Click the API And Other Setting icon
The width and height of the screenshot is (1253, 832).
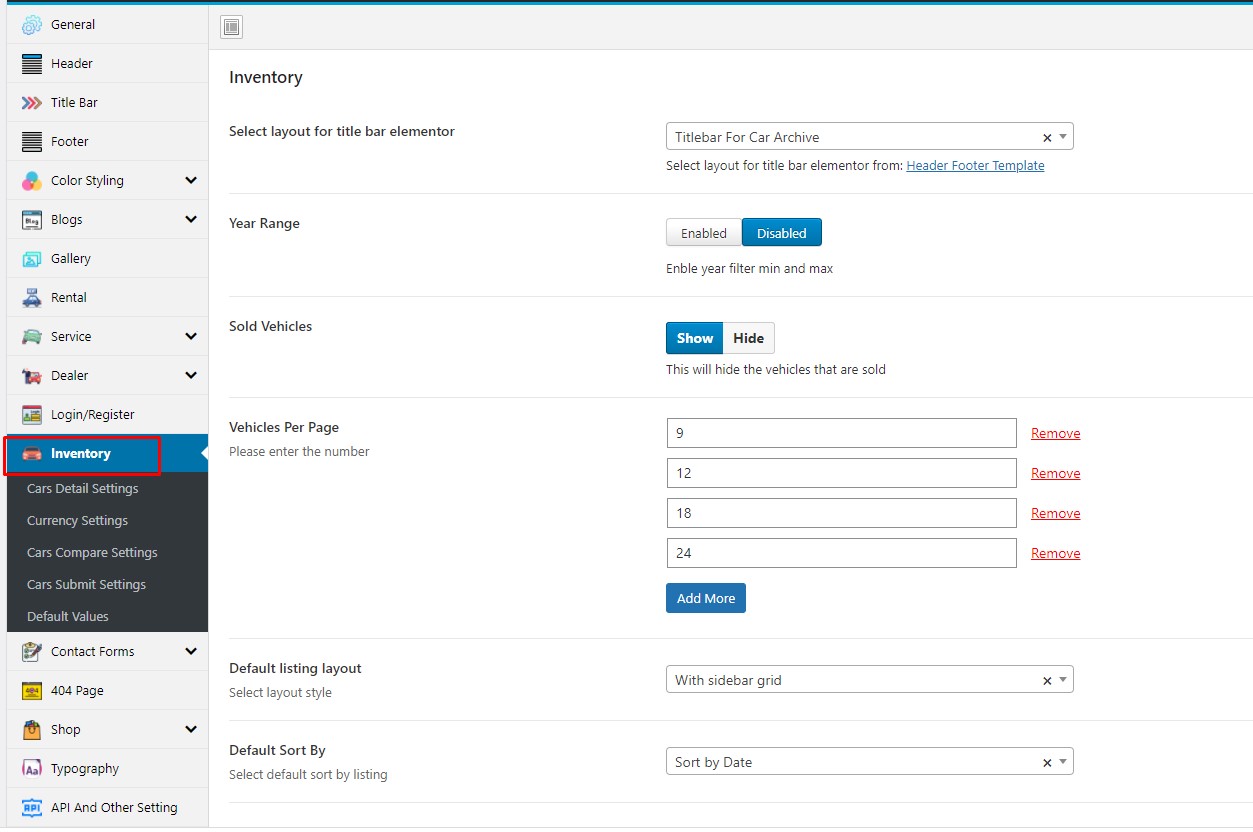coord(32,808)
